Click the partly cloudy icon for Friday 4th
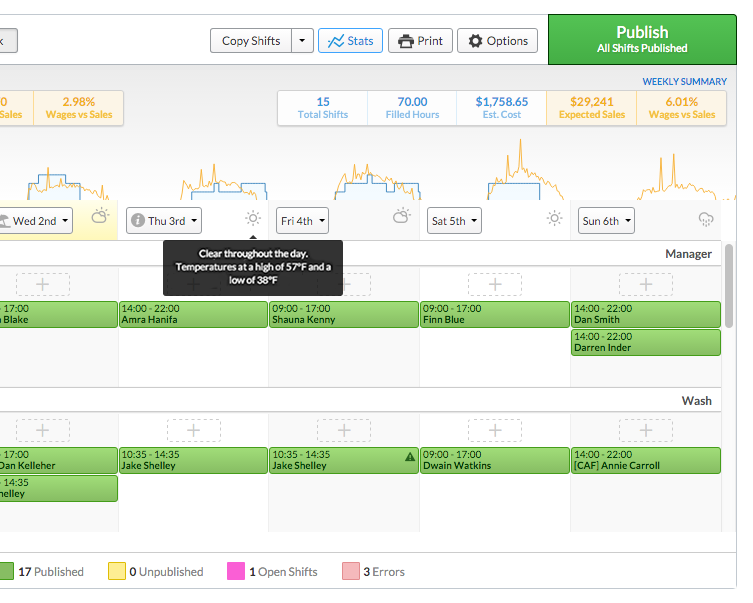 pyautogui.click(x=401, y=216)
